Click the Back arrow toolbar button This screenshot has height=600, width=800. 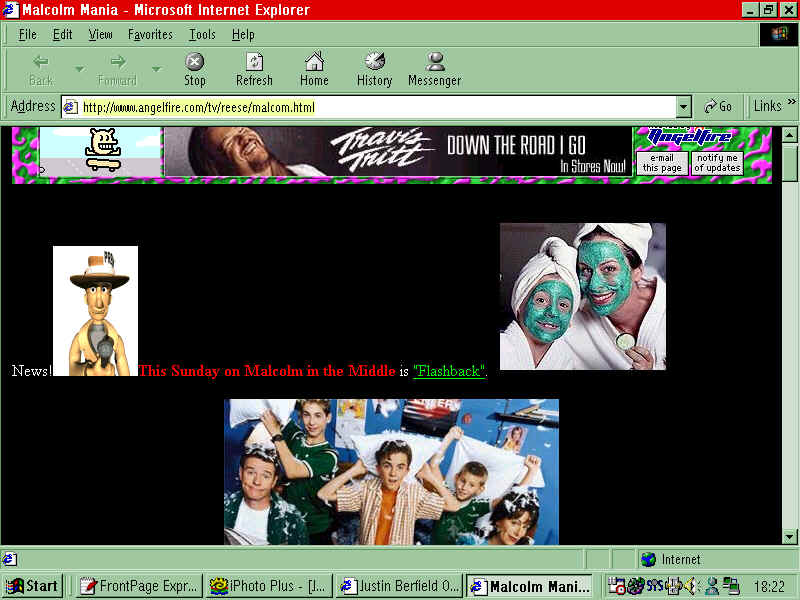click(x=41, y=69)
